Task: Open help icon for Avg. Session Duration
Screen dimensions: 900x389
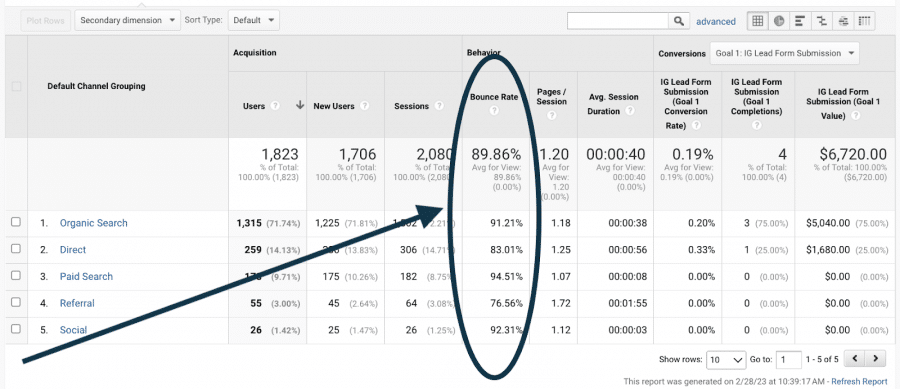Action: 630,111
